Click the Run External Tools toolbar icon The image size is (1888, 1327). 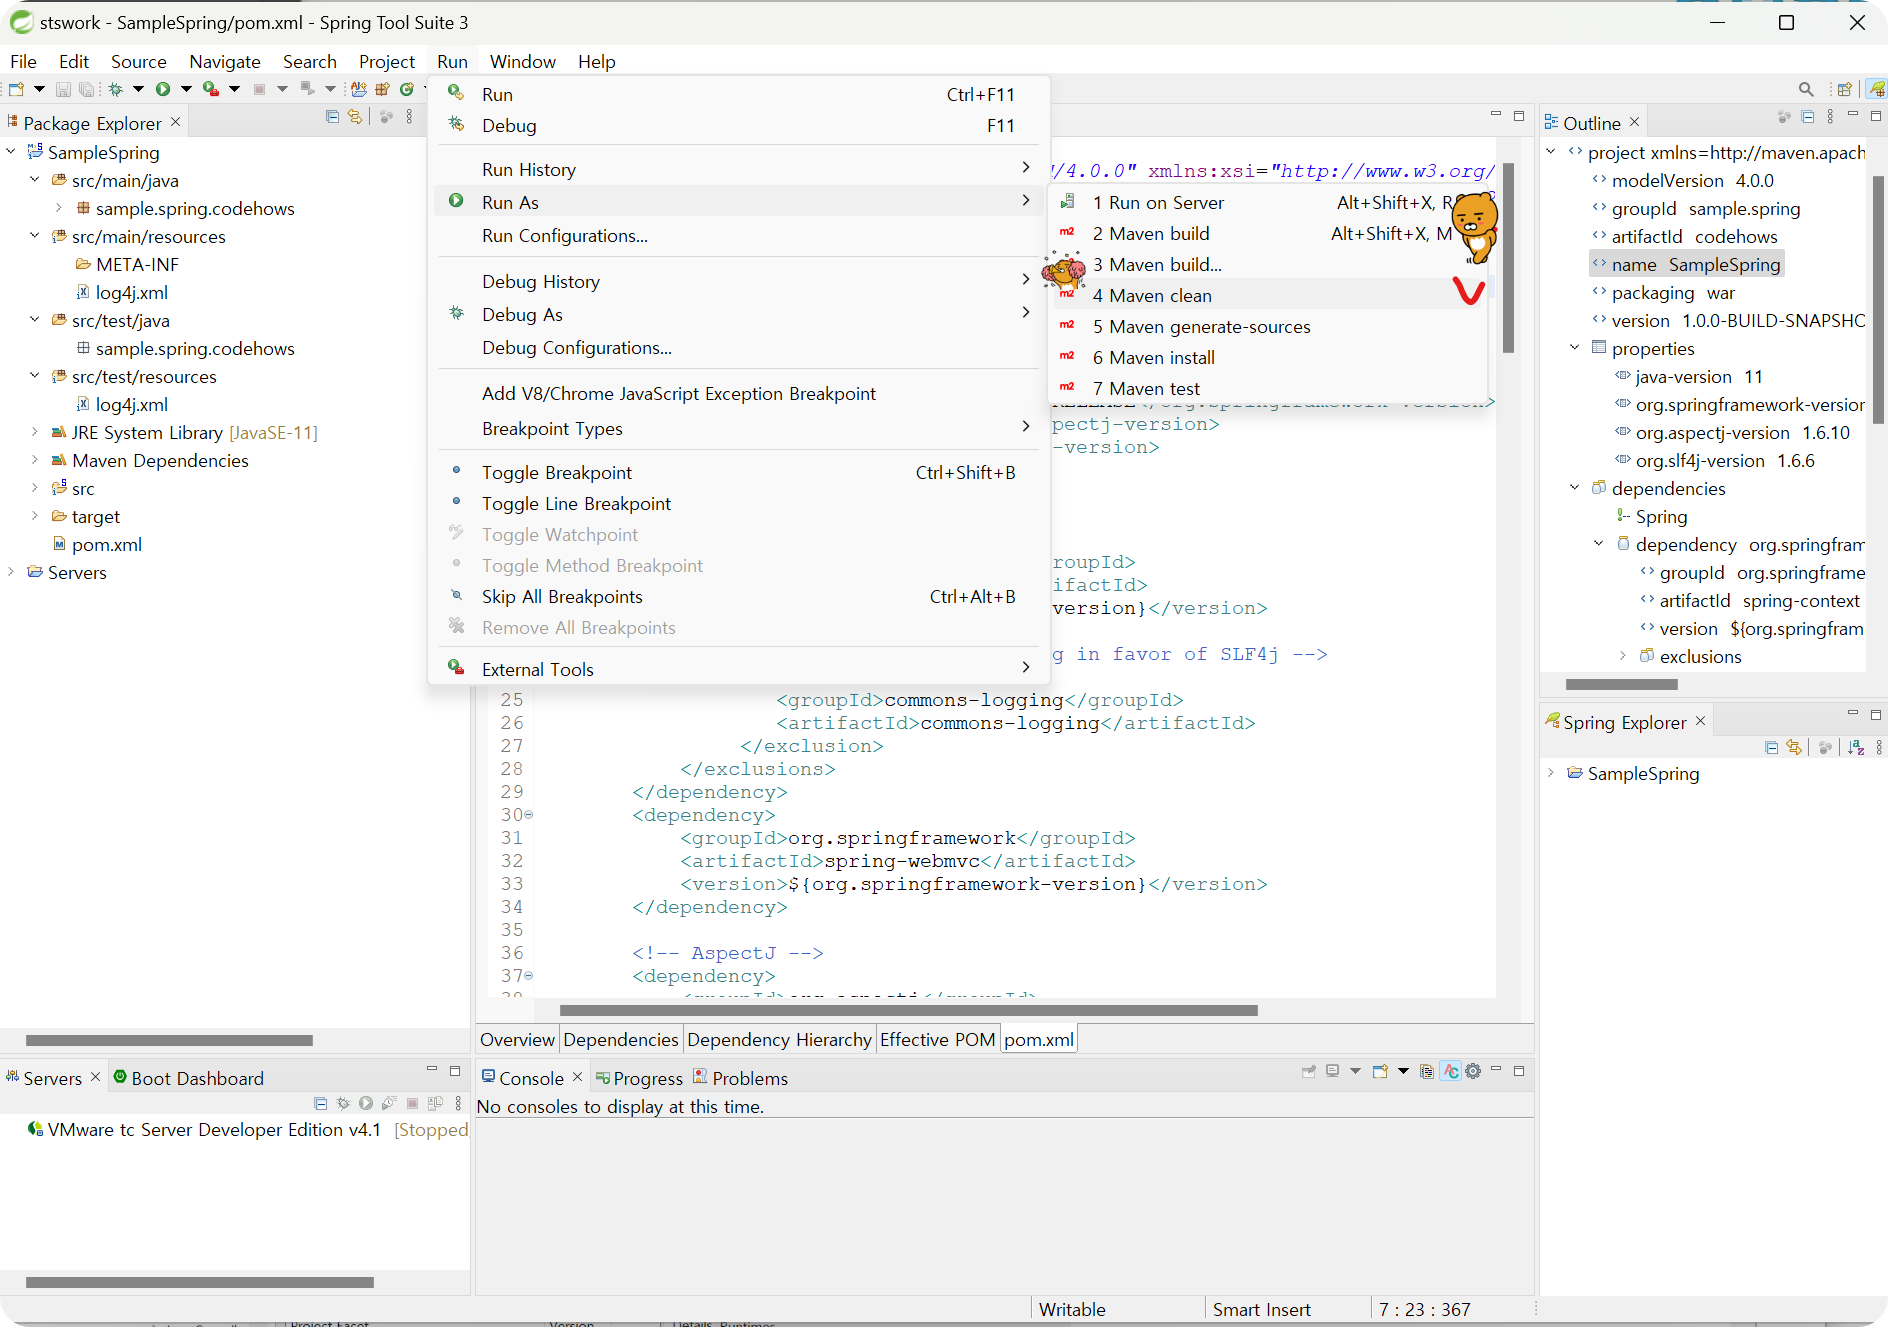click(211, 89)
